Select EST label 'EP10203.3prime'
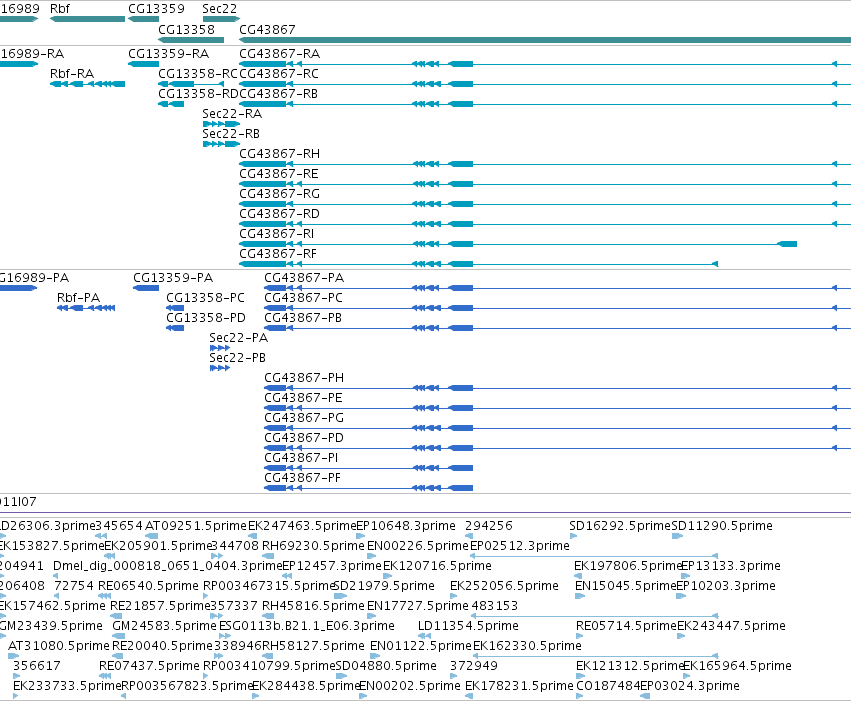This screenshot has height=701, width=851. pyautogui.click(x=726, y=586)
